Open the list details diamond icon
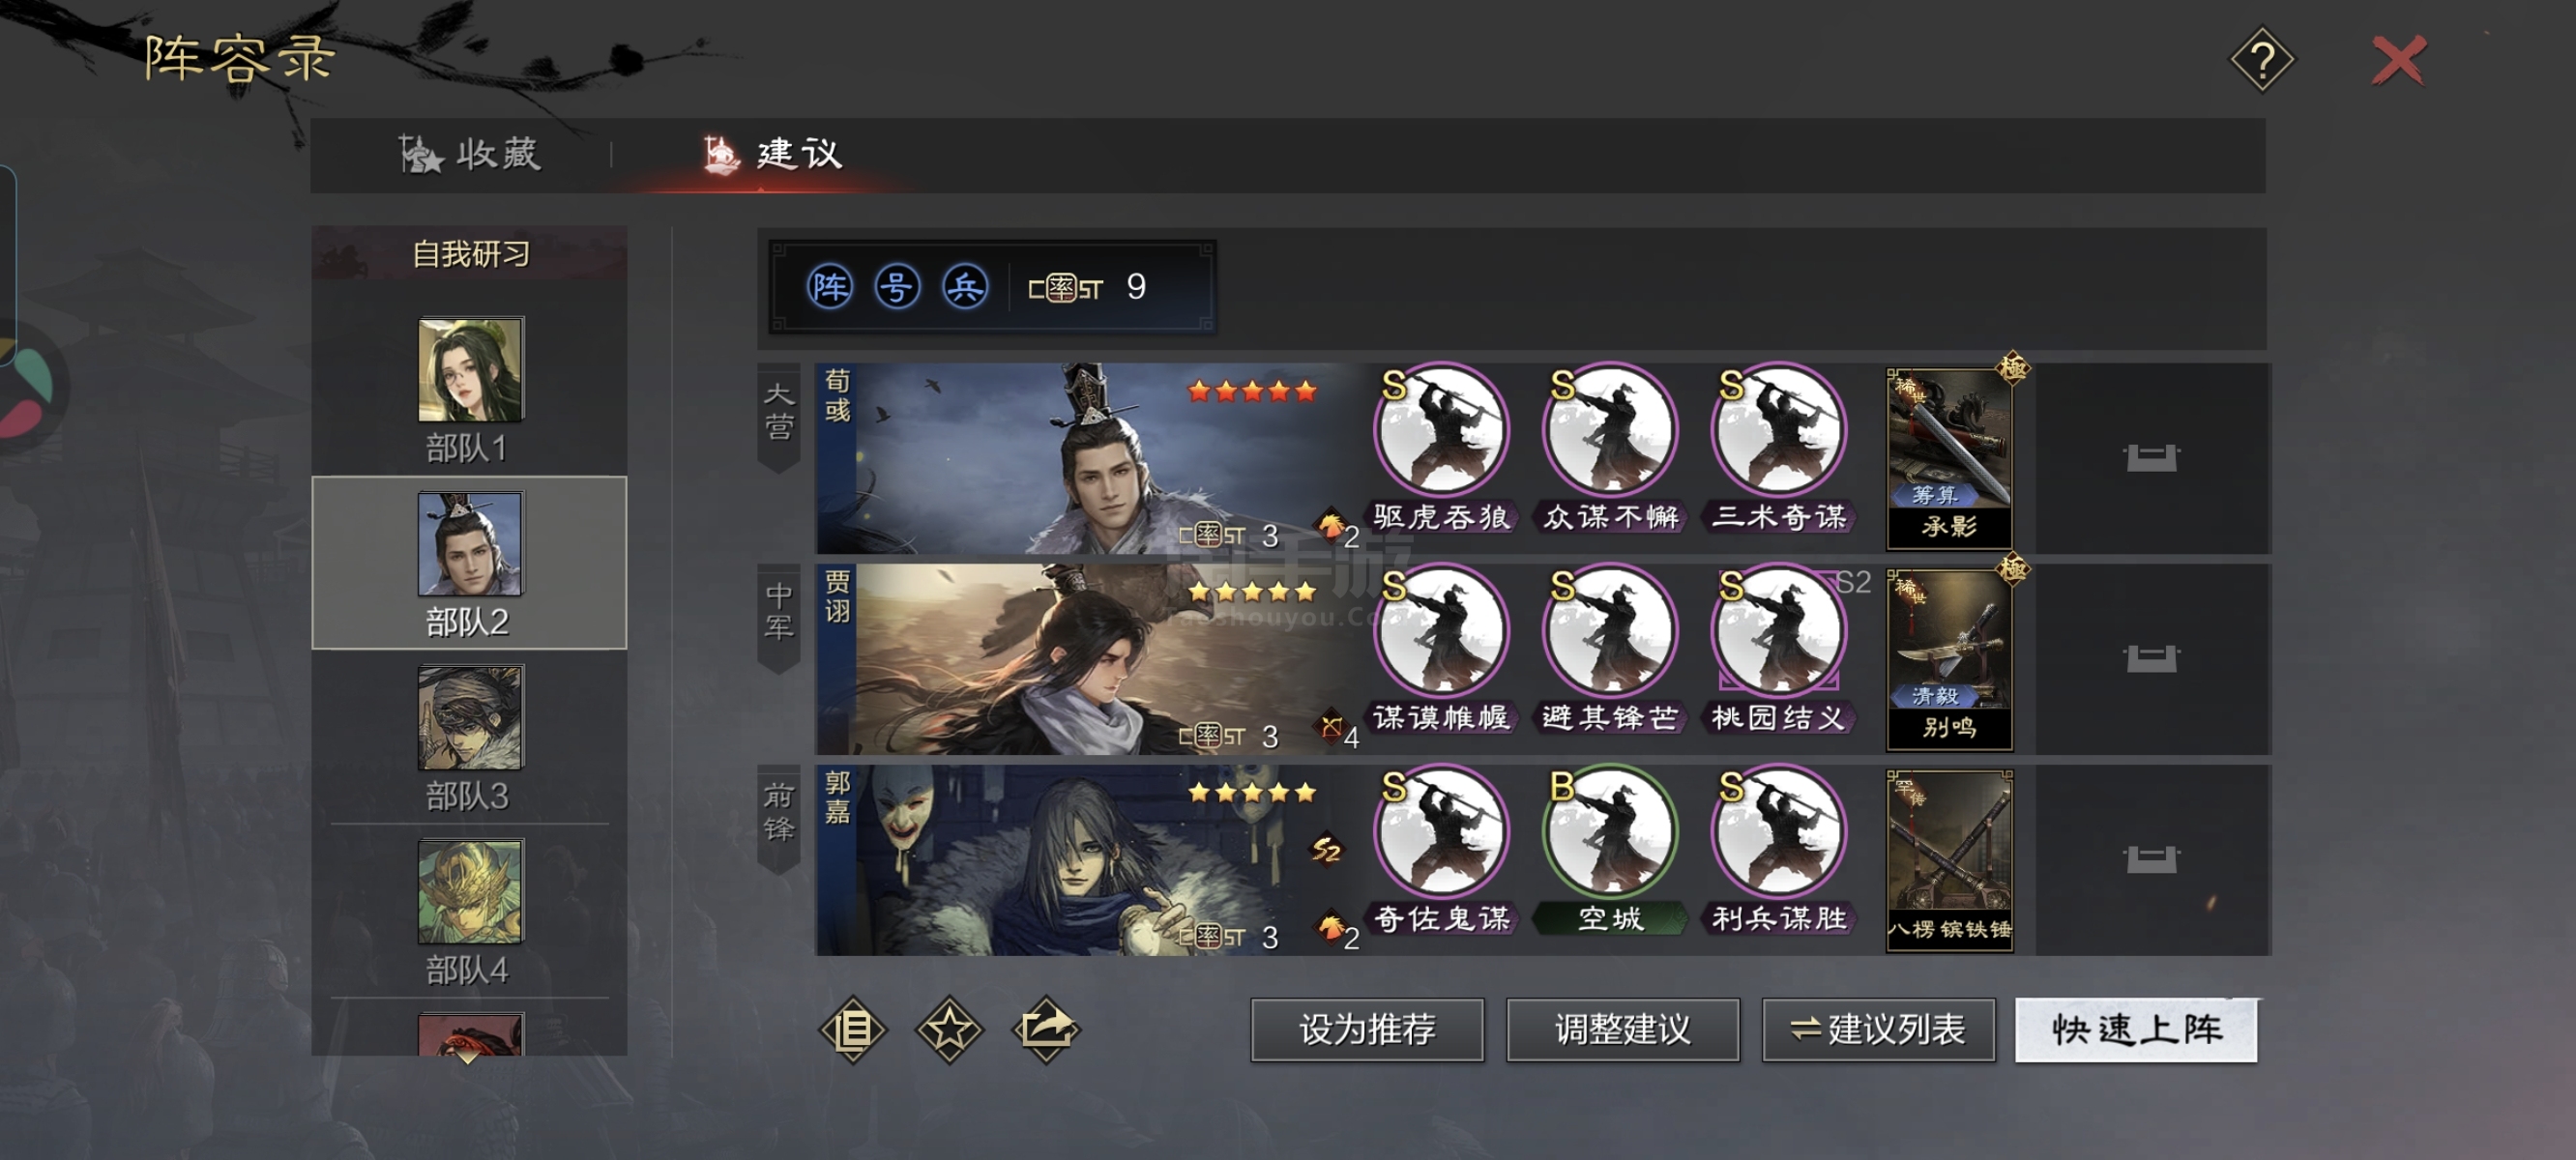 click(853, 1030)
